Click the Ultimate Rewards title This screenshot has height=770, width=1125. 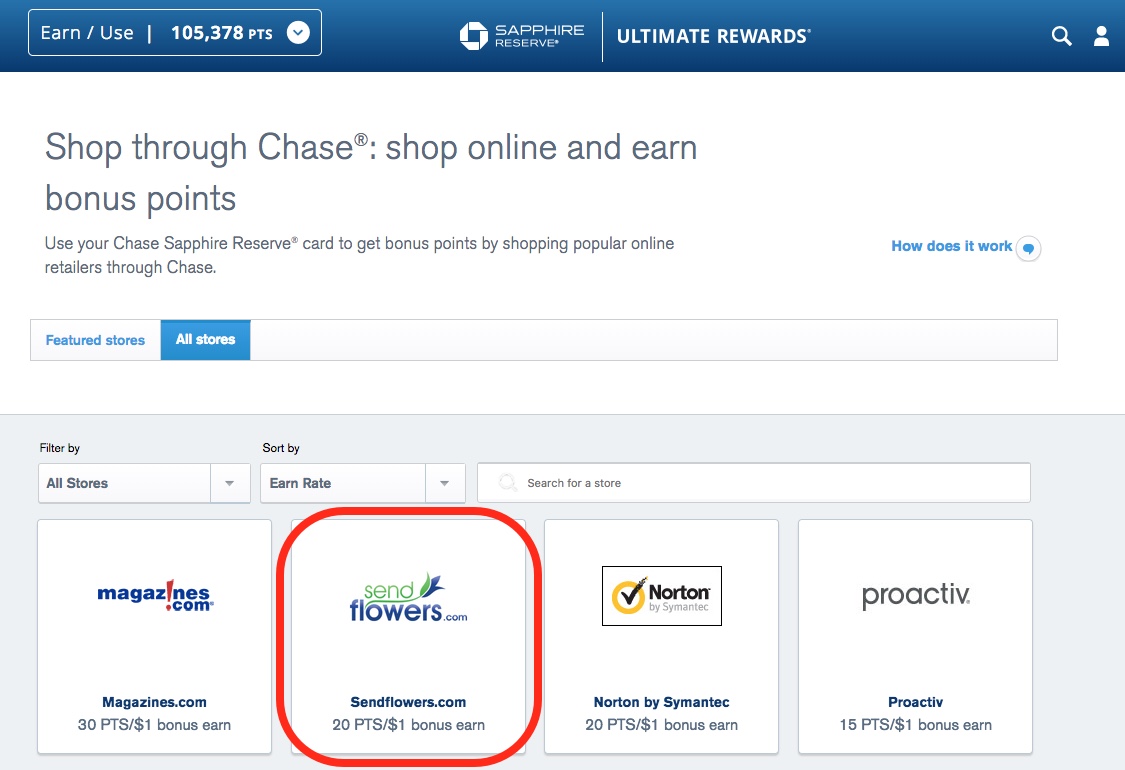[x=714, y=36]
